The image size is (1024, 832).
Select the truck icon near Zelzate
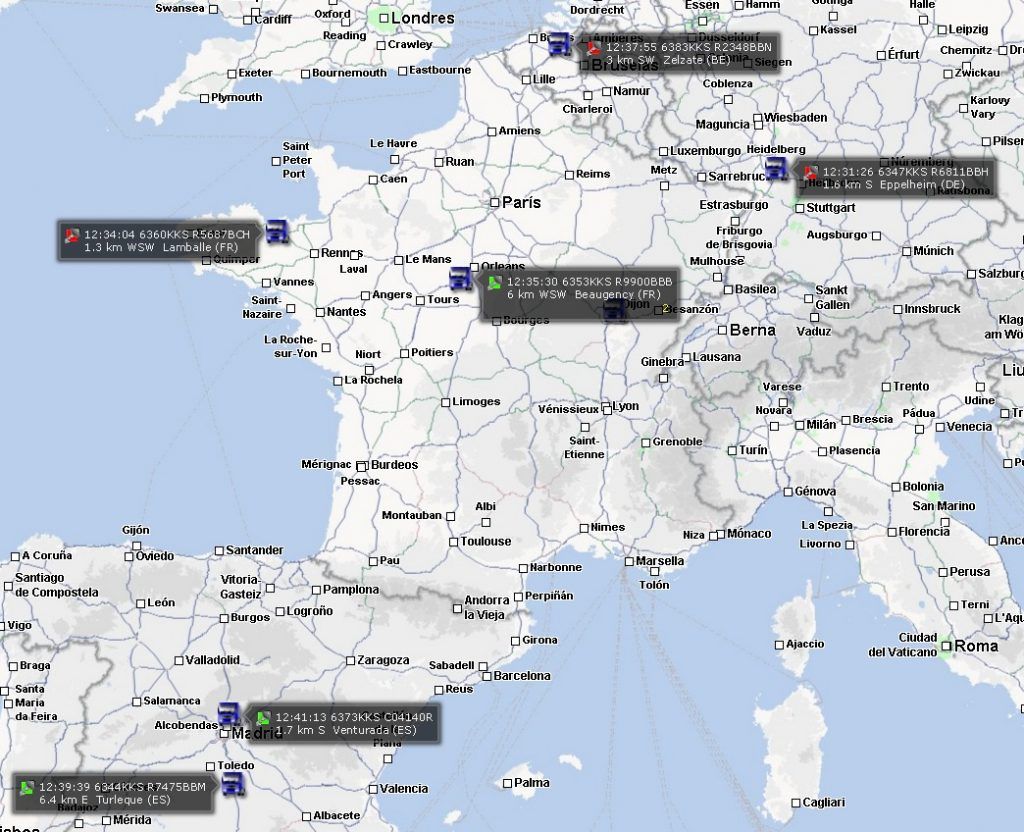tap(559, 44)
